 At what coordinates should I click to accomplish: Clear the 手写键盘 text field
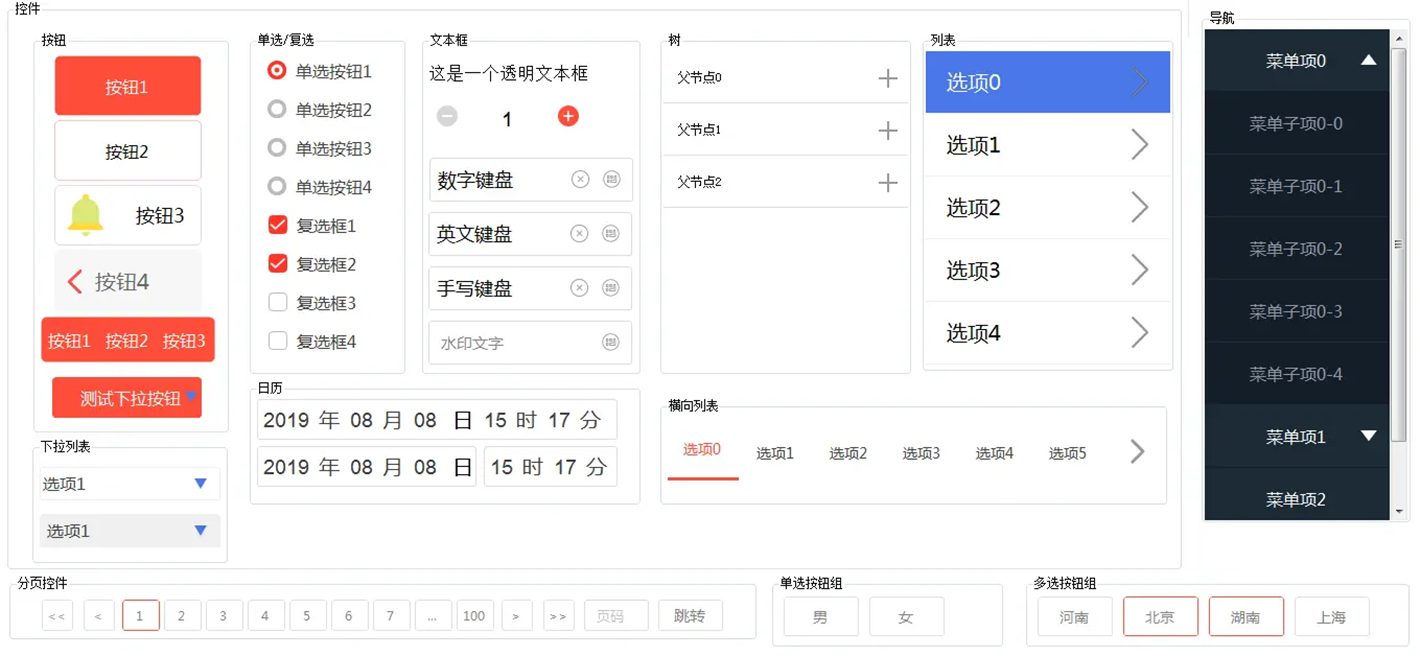(579, 288)
